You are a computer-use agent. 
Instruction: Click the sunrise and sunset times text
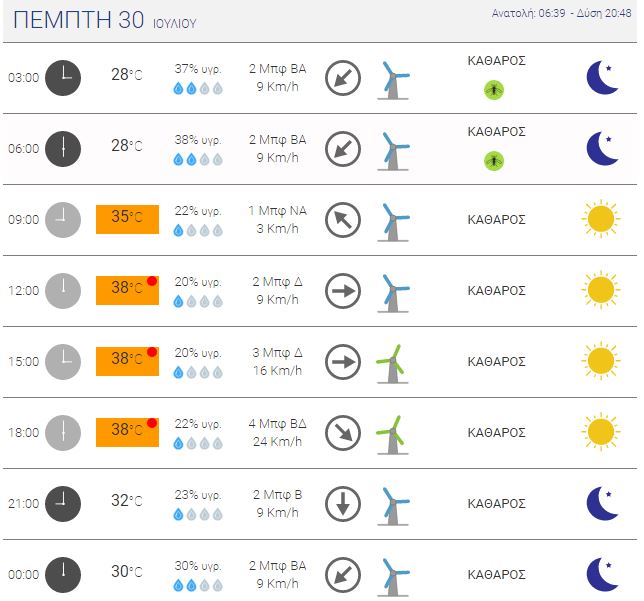(561, 14)
